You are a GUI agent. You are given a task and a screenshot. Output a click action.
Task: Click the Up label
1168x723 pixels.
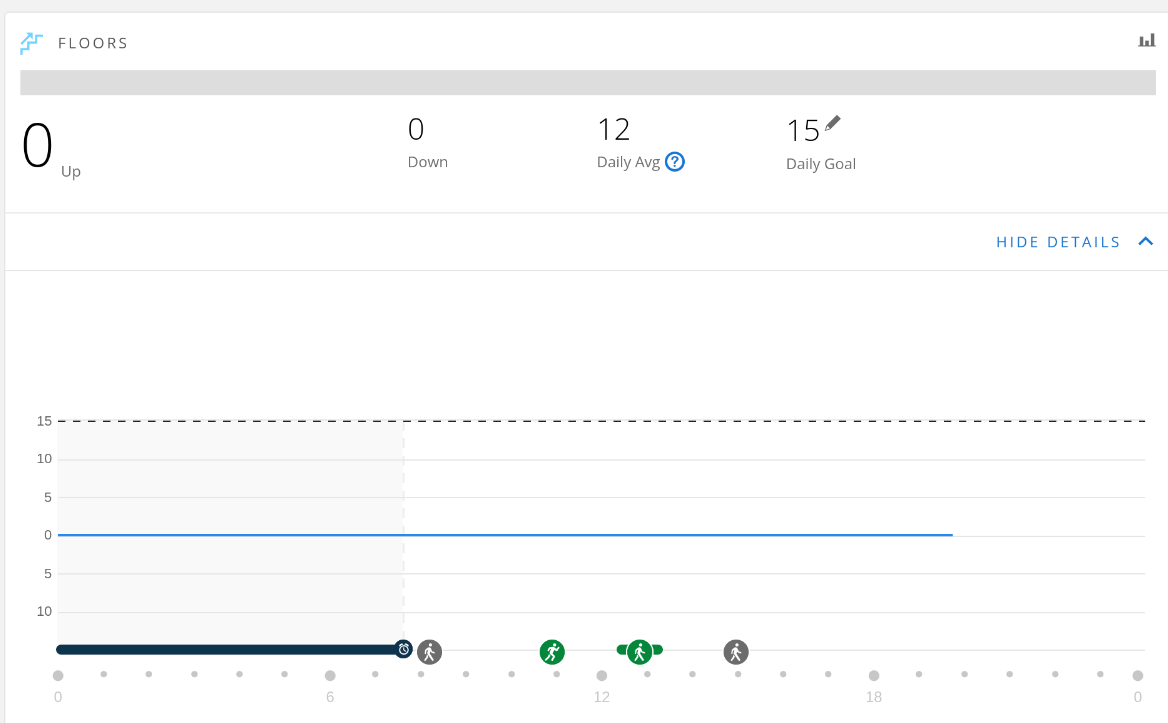pos(71,172)
